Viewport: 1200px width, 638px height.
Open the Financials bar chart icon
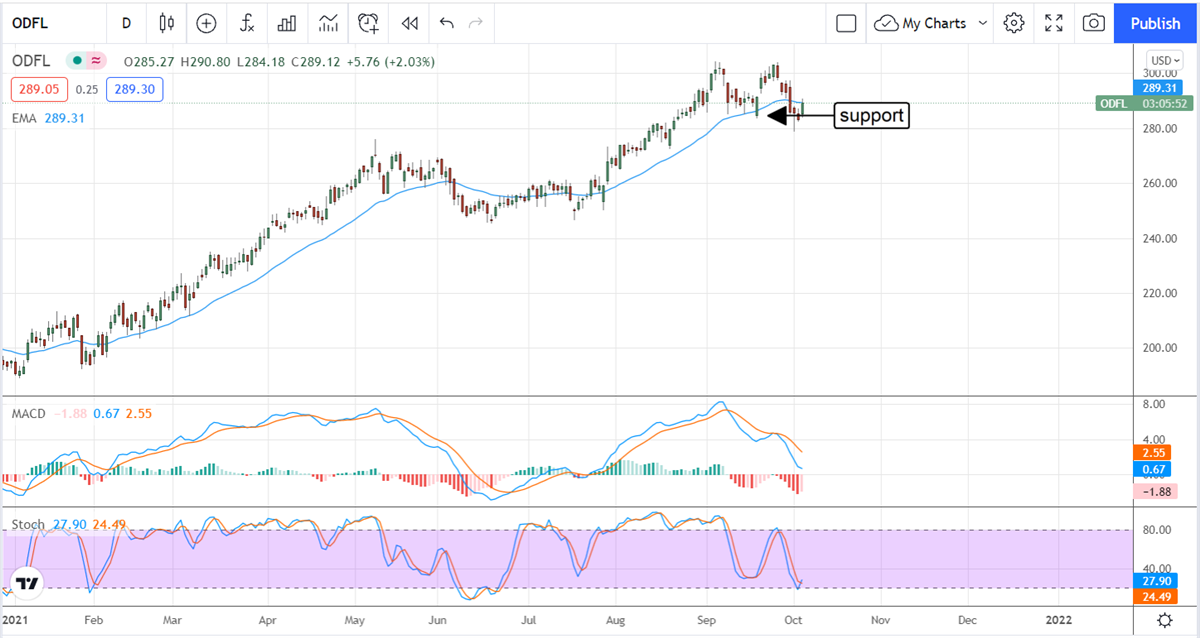287,22
